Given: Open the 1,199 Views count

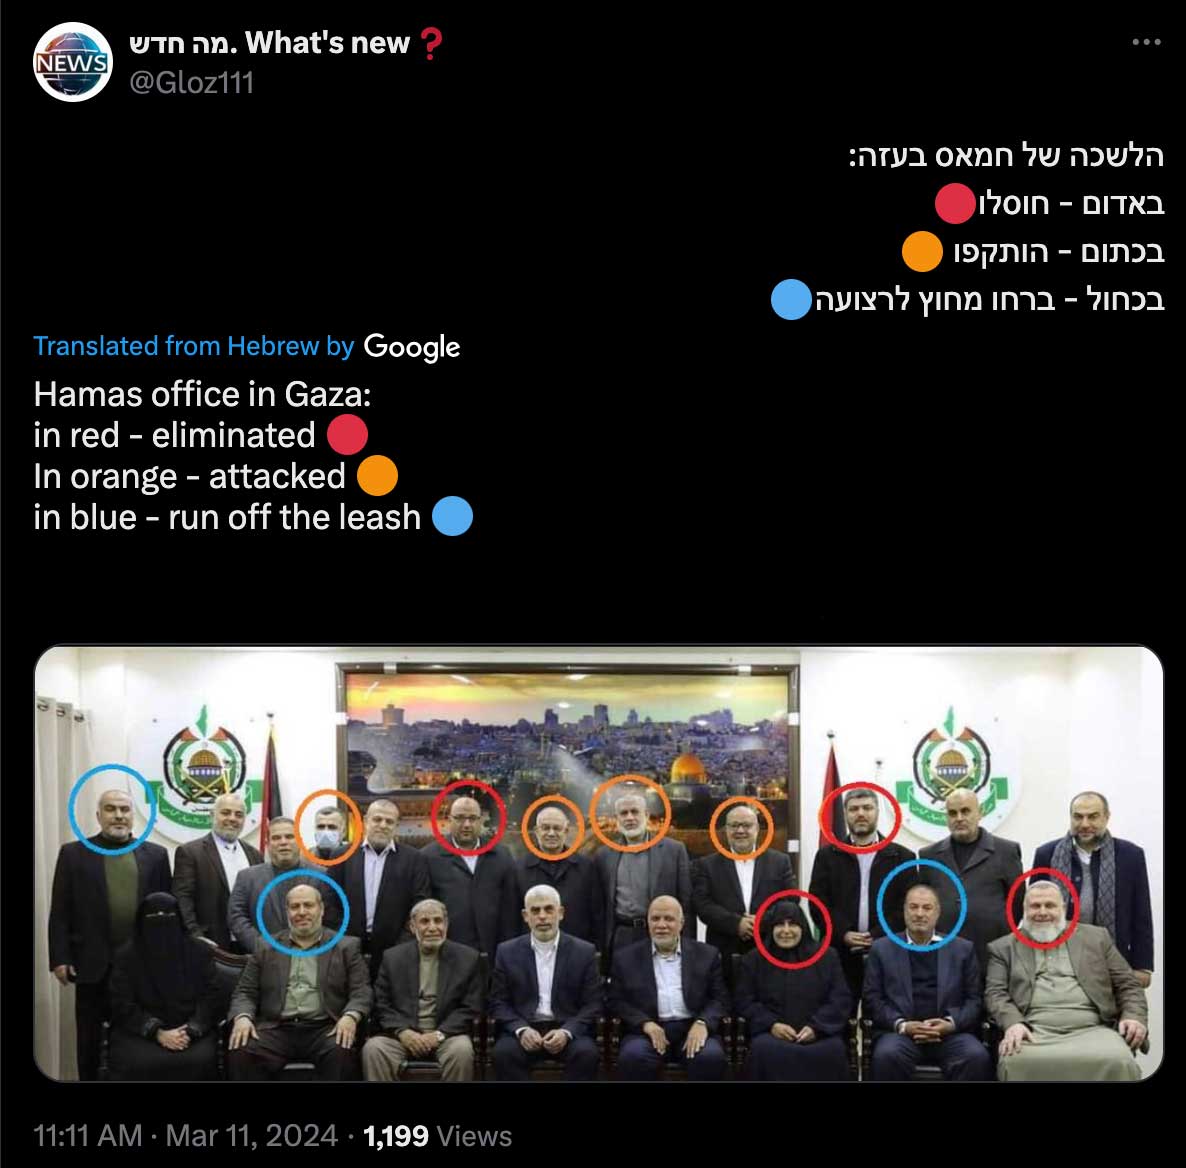Looking at the screenshot, I should pos(437,1135).
